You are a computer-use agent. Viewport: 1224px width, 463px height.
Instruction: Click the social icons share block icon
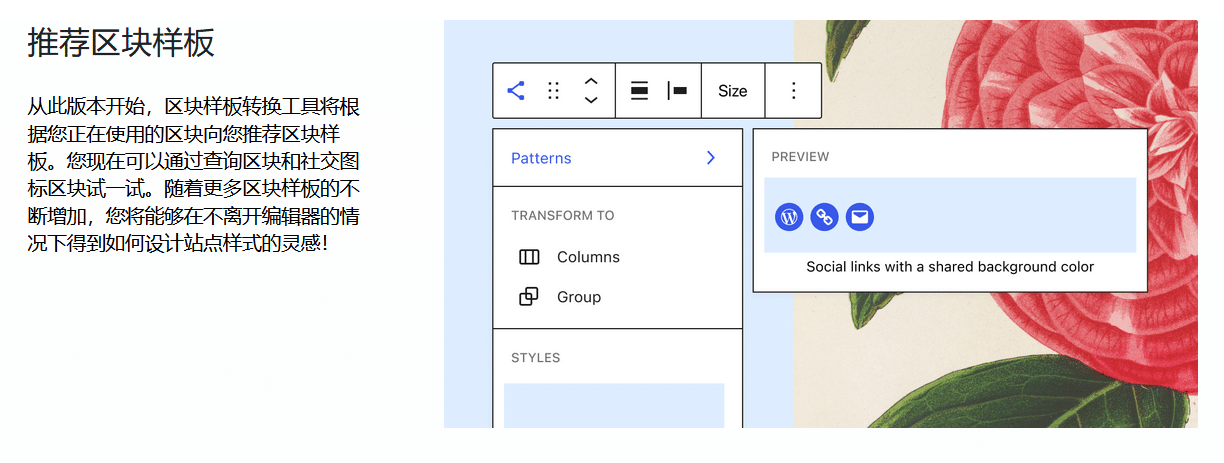click(516, 91)
